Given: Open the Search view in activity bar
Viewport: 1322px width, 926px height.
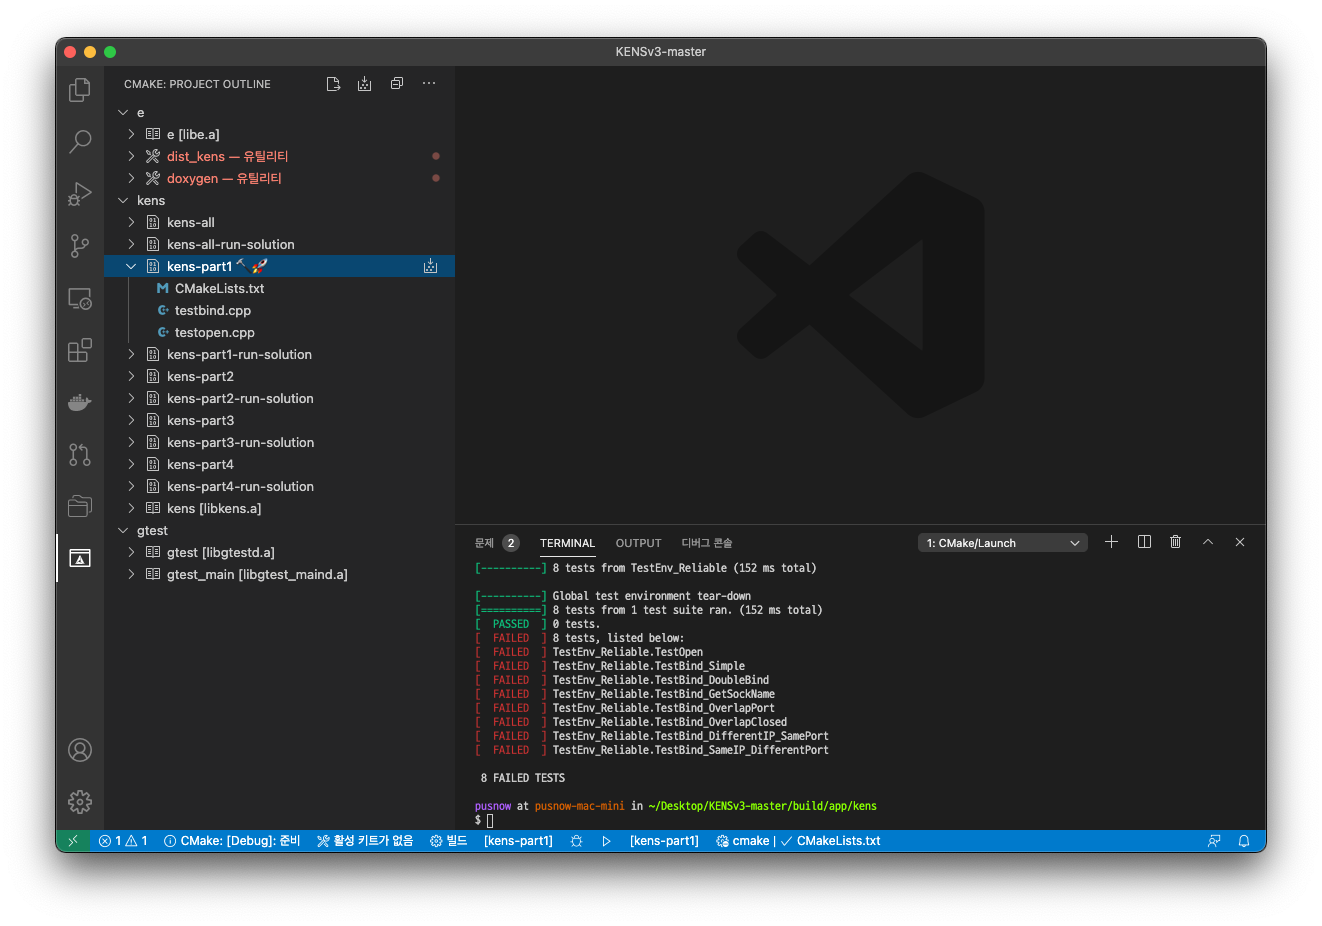Looking at the screenshot, I should point(80,142).
